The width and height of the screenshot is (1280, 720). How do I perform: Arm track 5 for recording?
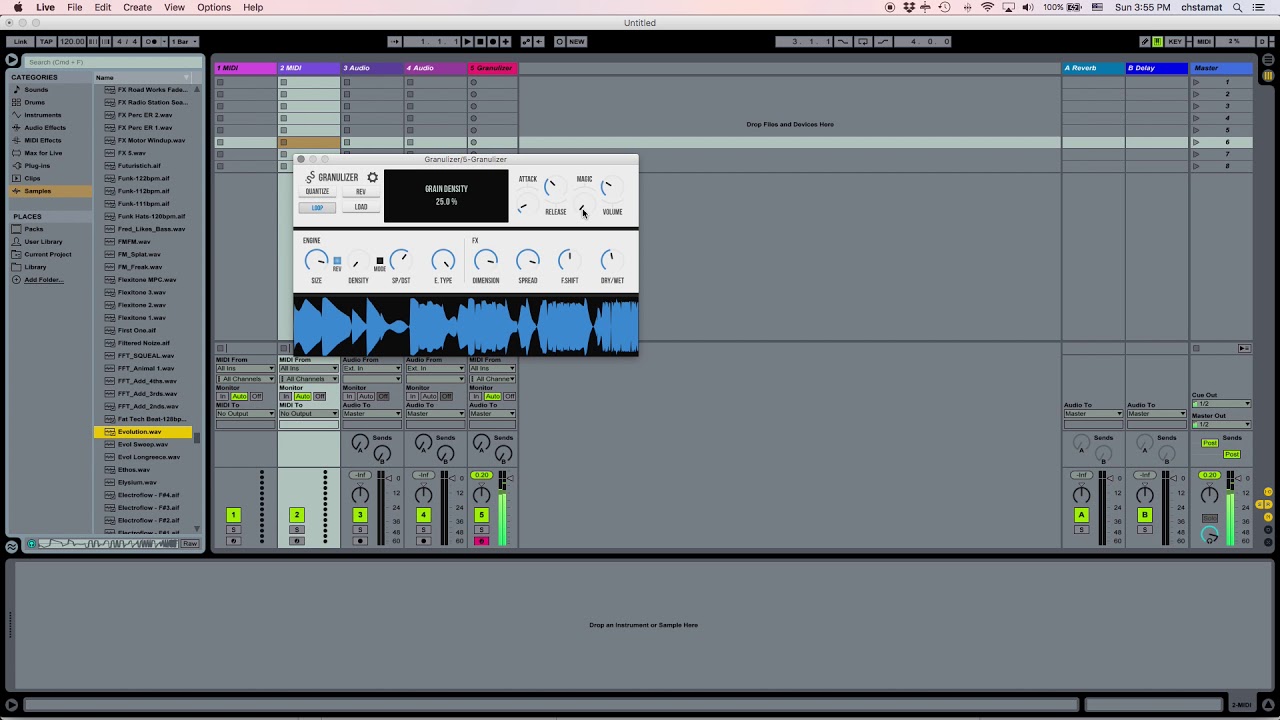[481, 541]
